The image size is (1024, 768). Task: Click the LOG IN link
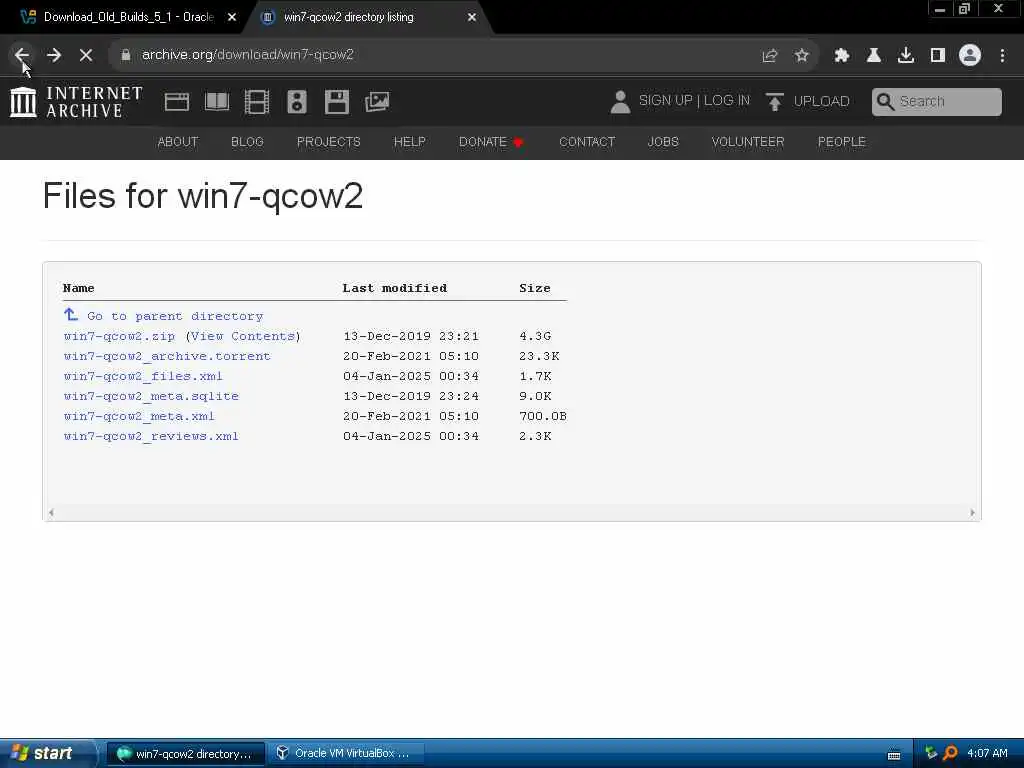tap(727, 101)
